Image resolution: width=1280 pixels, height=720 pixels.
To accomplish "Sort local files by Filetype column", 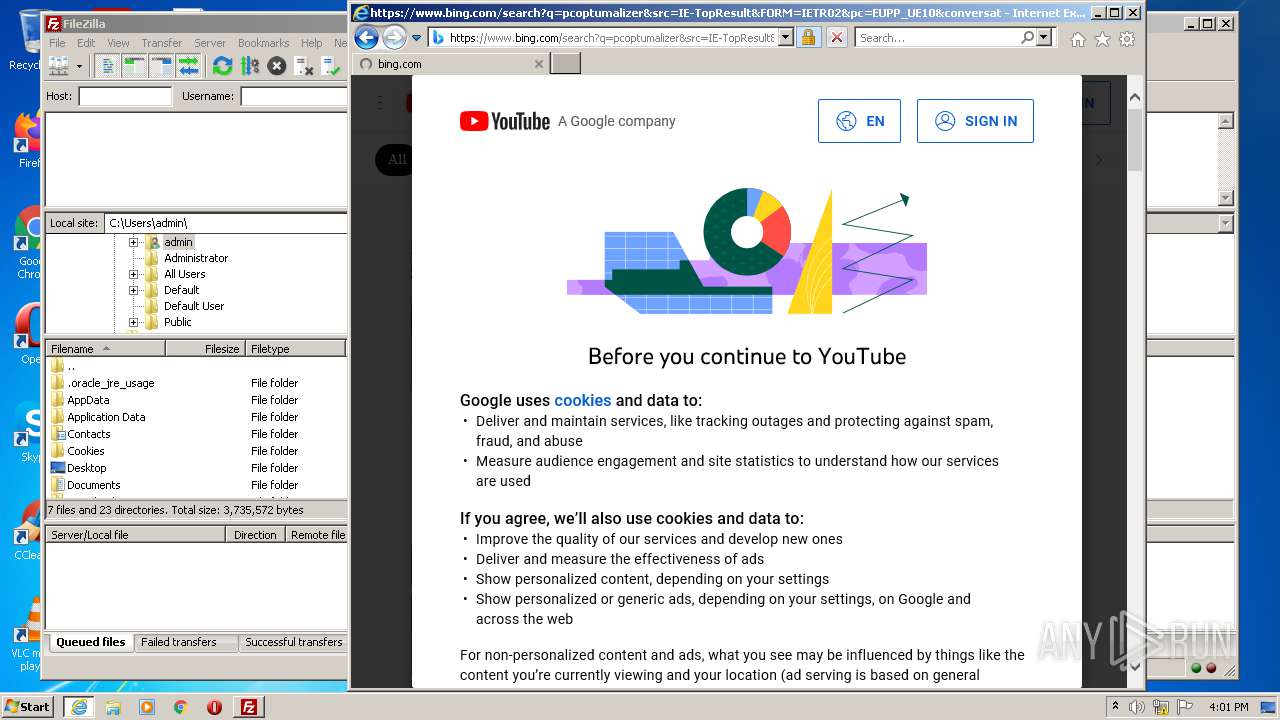I will (x=295, y=349).
